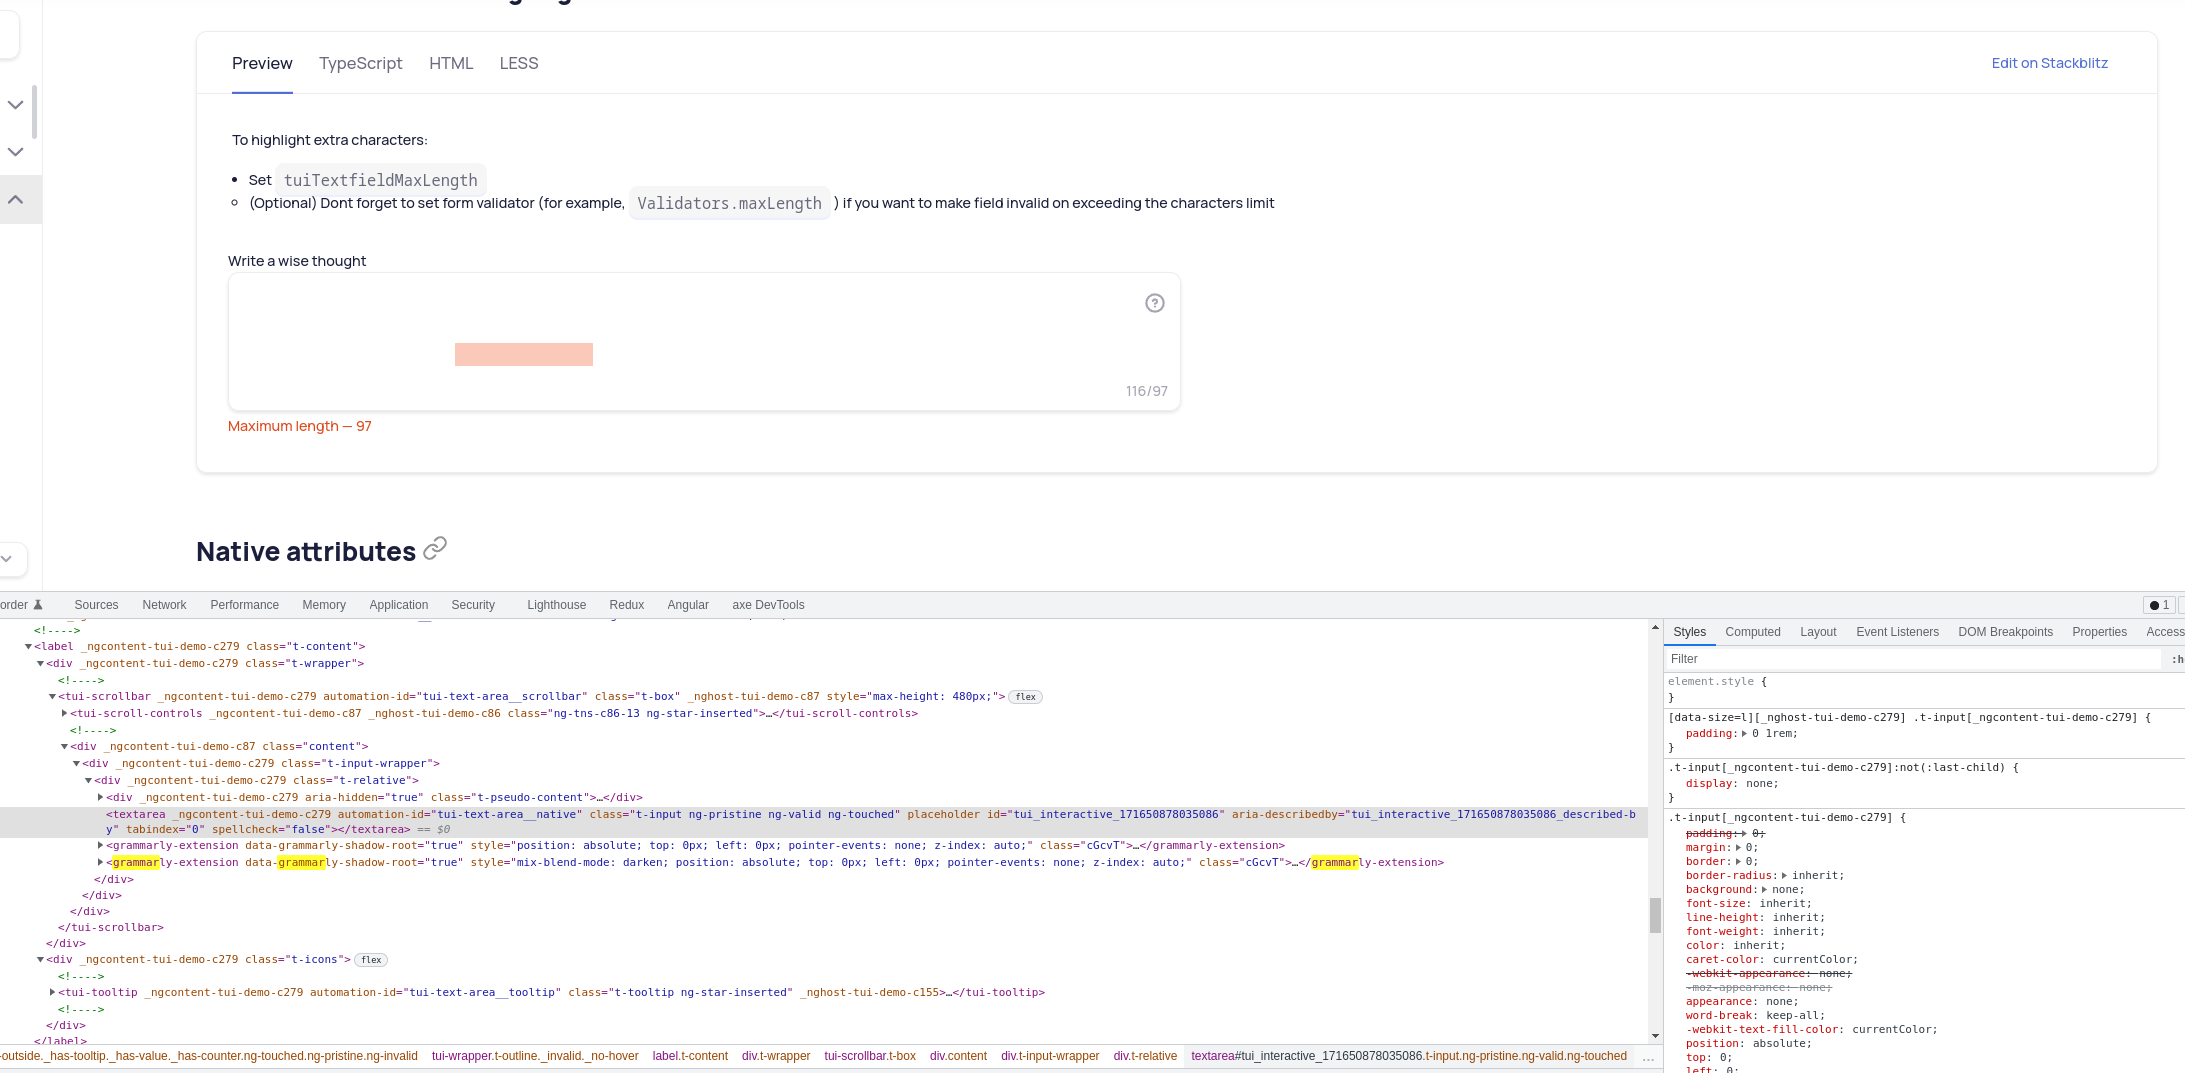Open the DOM Breakpoints tab

2005,632
